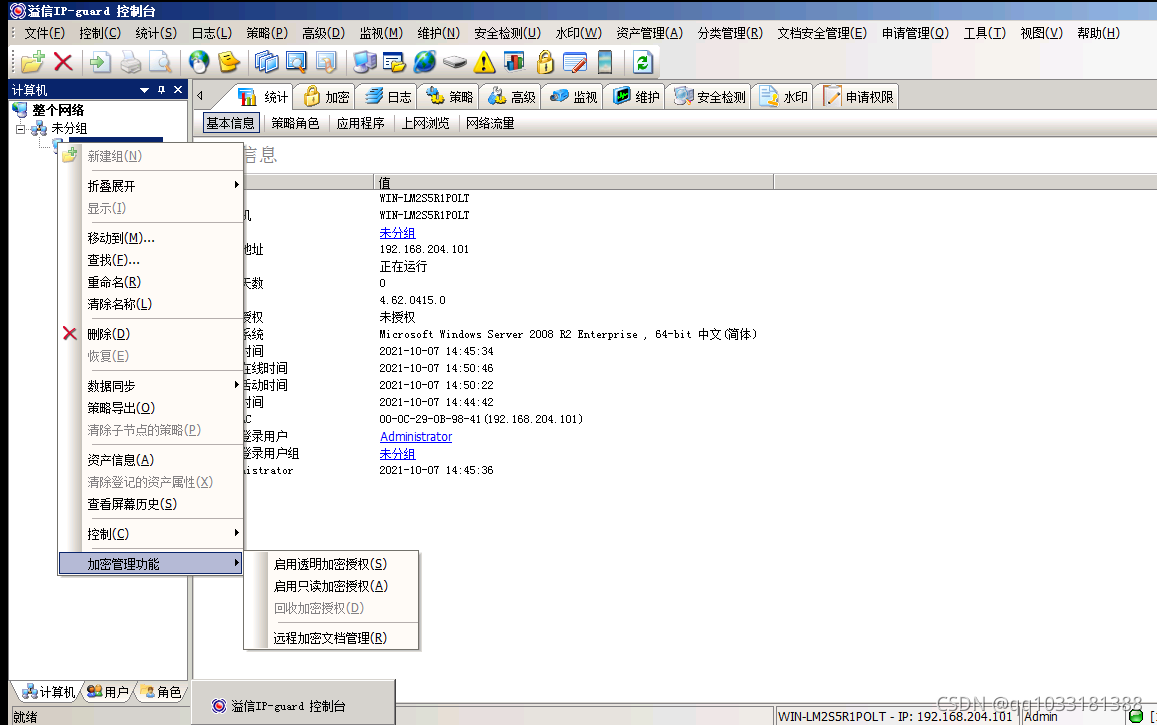Choose 移动到(M)... in context menu
This screenshot has height=725, width=1157.
tap(150, 238)
